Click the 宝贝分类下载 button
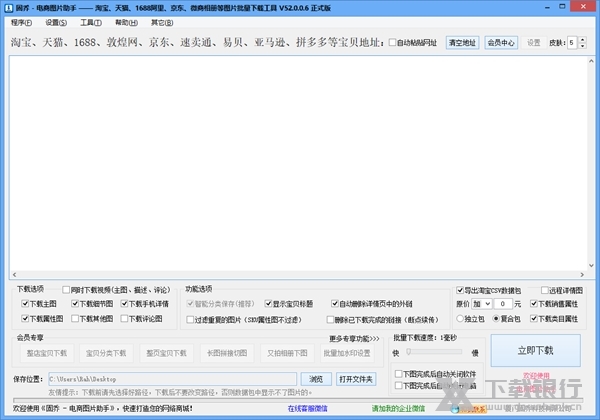The image size is (600, 420). coord(106,353)
